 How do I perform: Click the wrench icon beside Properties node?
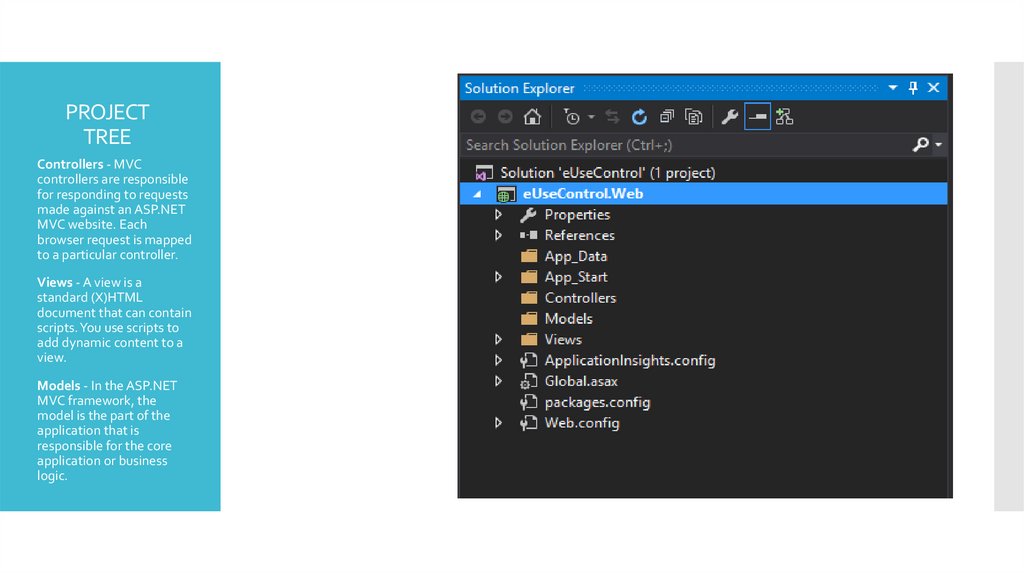coord(528,214)
